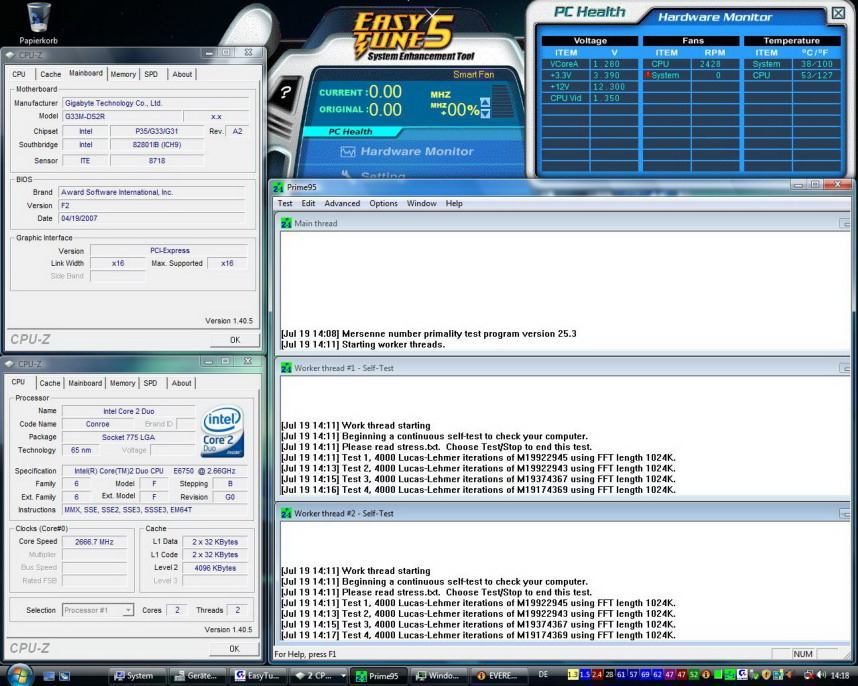Click the Intel Core 2 Duo logo
The image size is (858, 686).
tap(222, 432)
